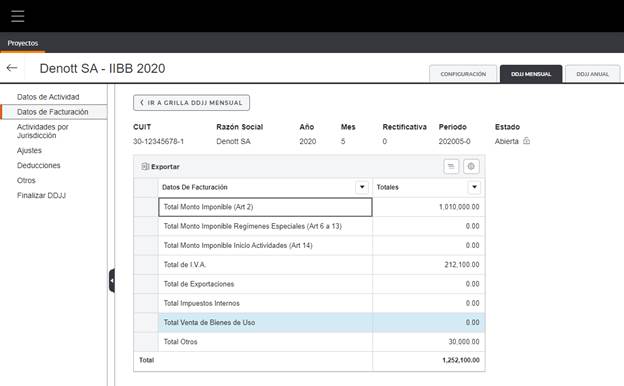Open Actividades por Jurisdicción section

point(43,131)
